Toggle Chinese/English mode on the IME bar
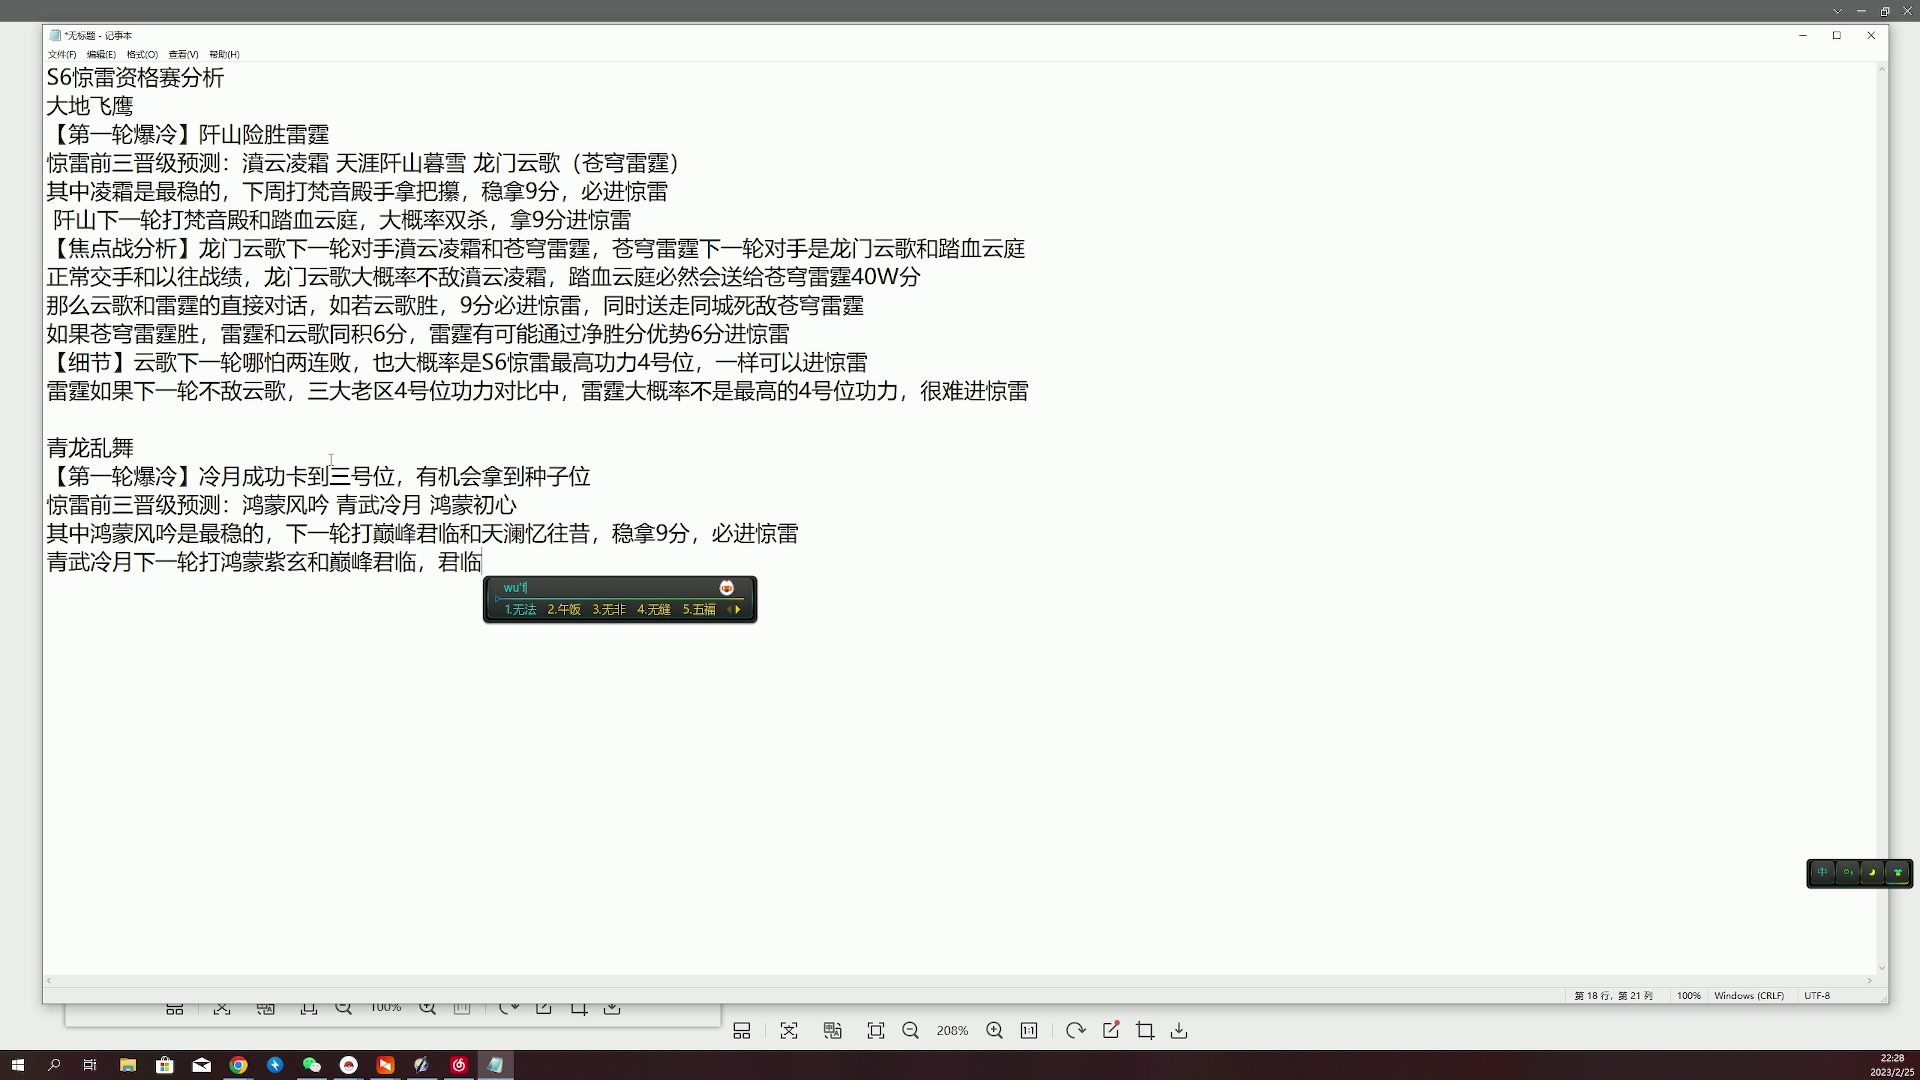 (1822, 872)
